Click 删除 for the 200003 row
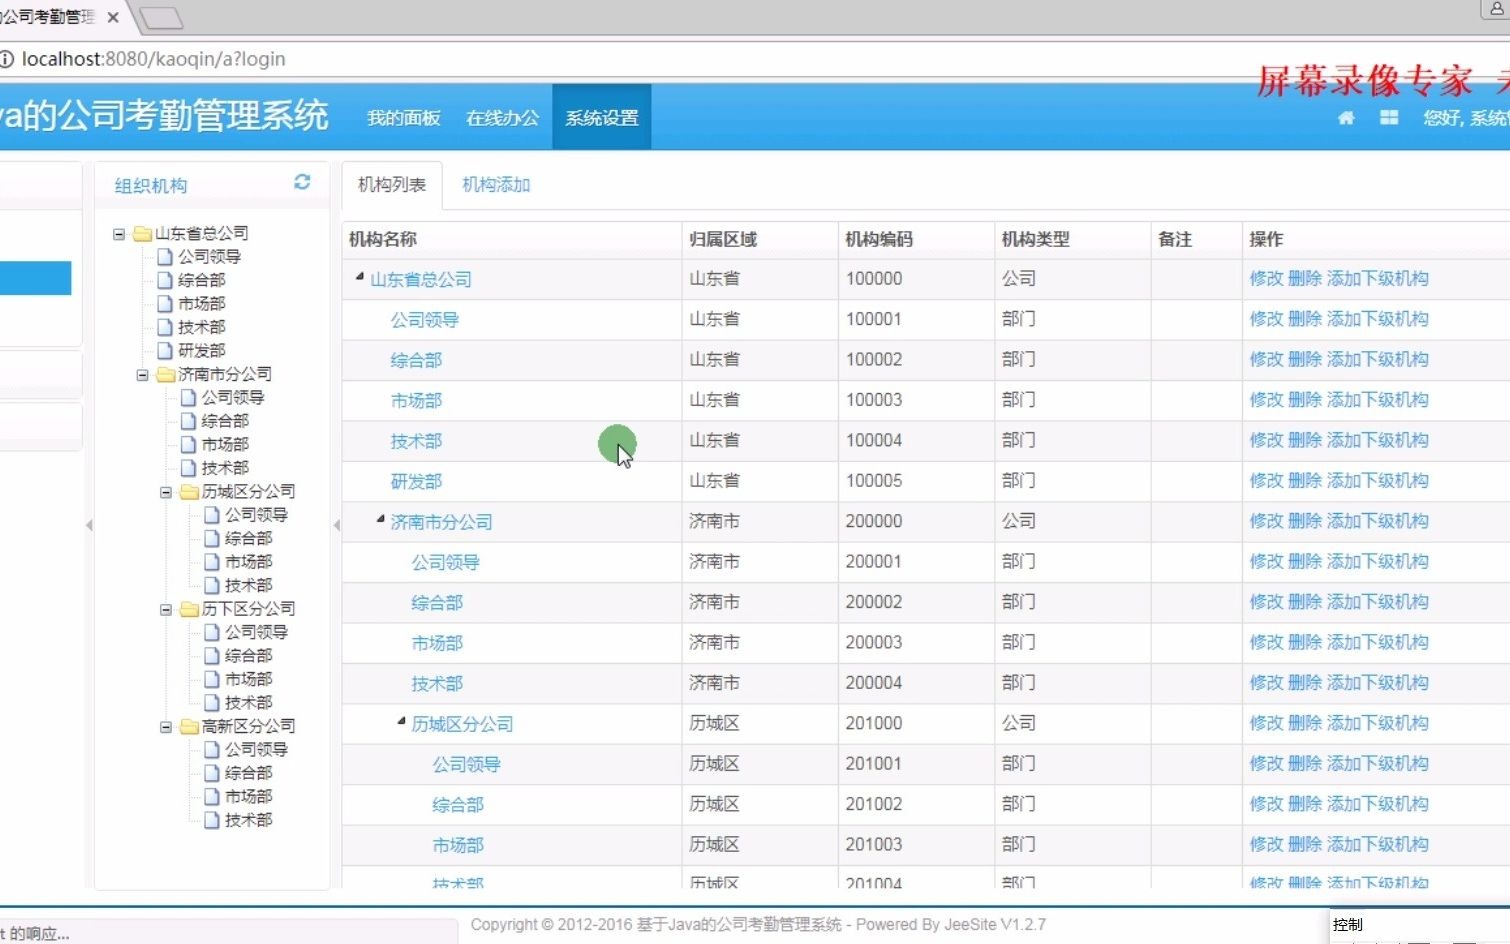Image resolution: width=1510 pixels, height=944 pixels. click(x=1305, y=642)
